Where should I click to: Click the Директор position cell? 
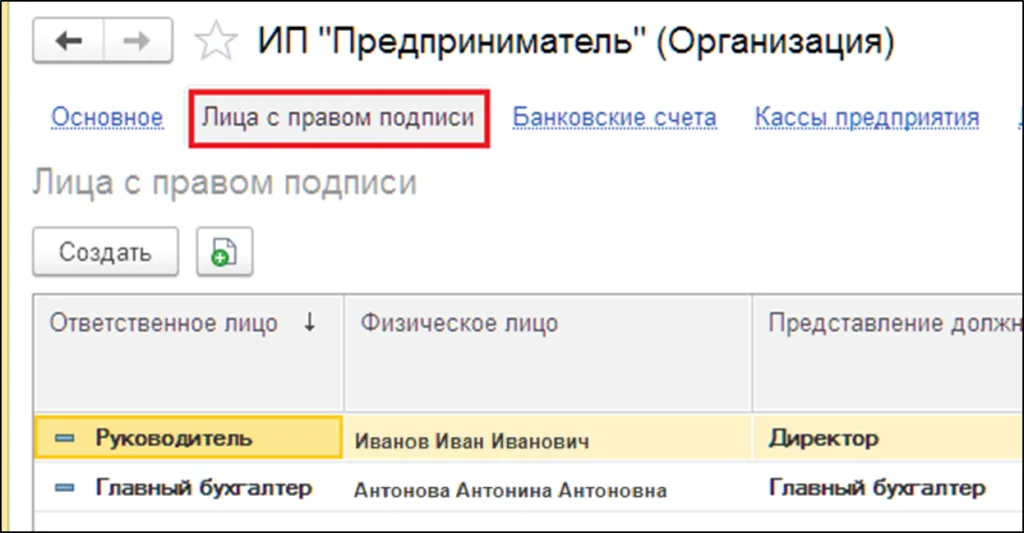[x=823, y=438]
